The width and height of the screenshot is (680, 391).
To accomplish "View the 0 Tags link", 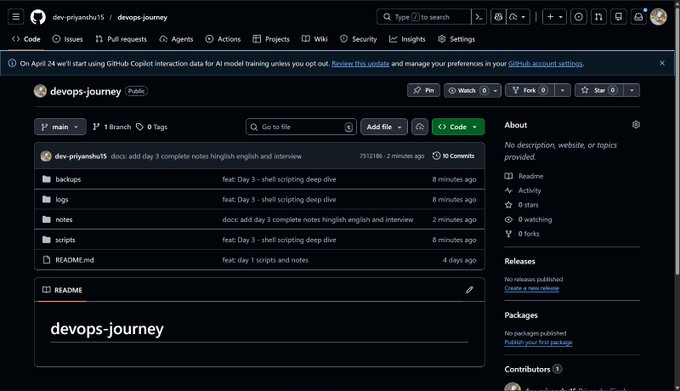I will pos(151,127).
